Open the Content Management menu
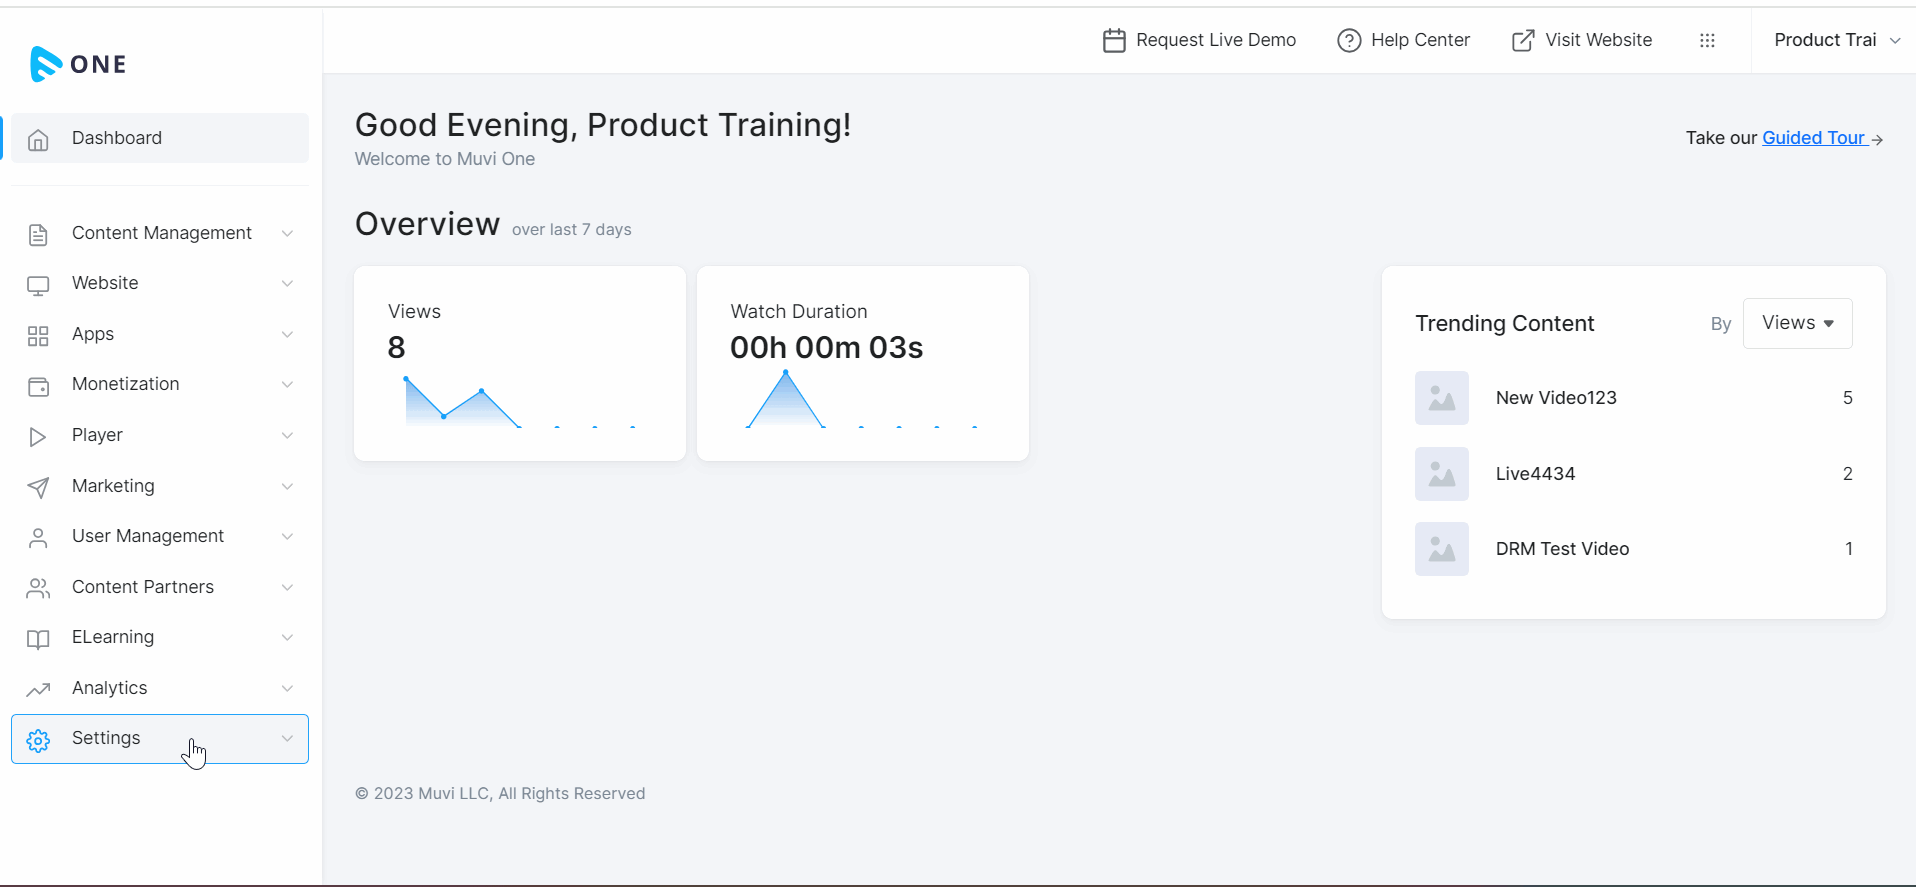 (160, 233)
